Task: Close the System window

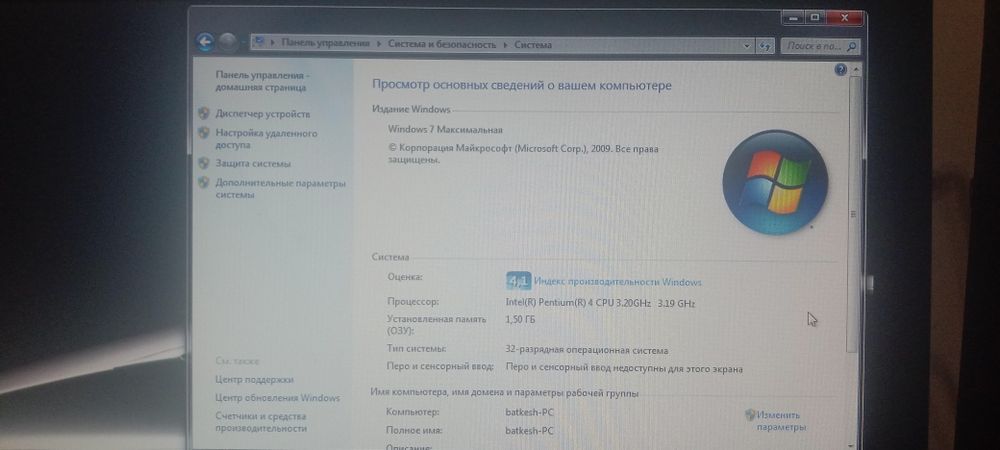Action: click(845, 18)
